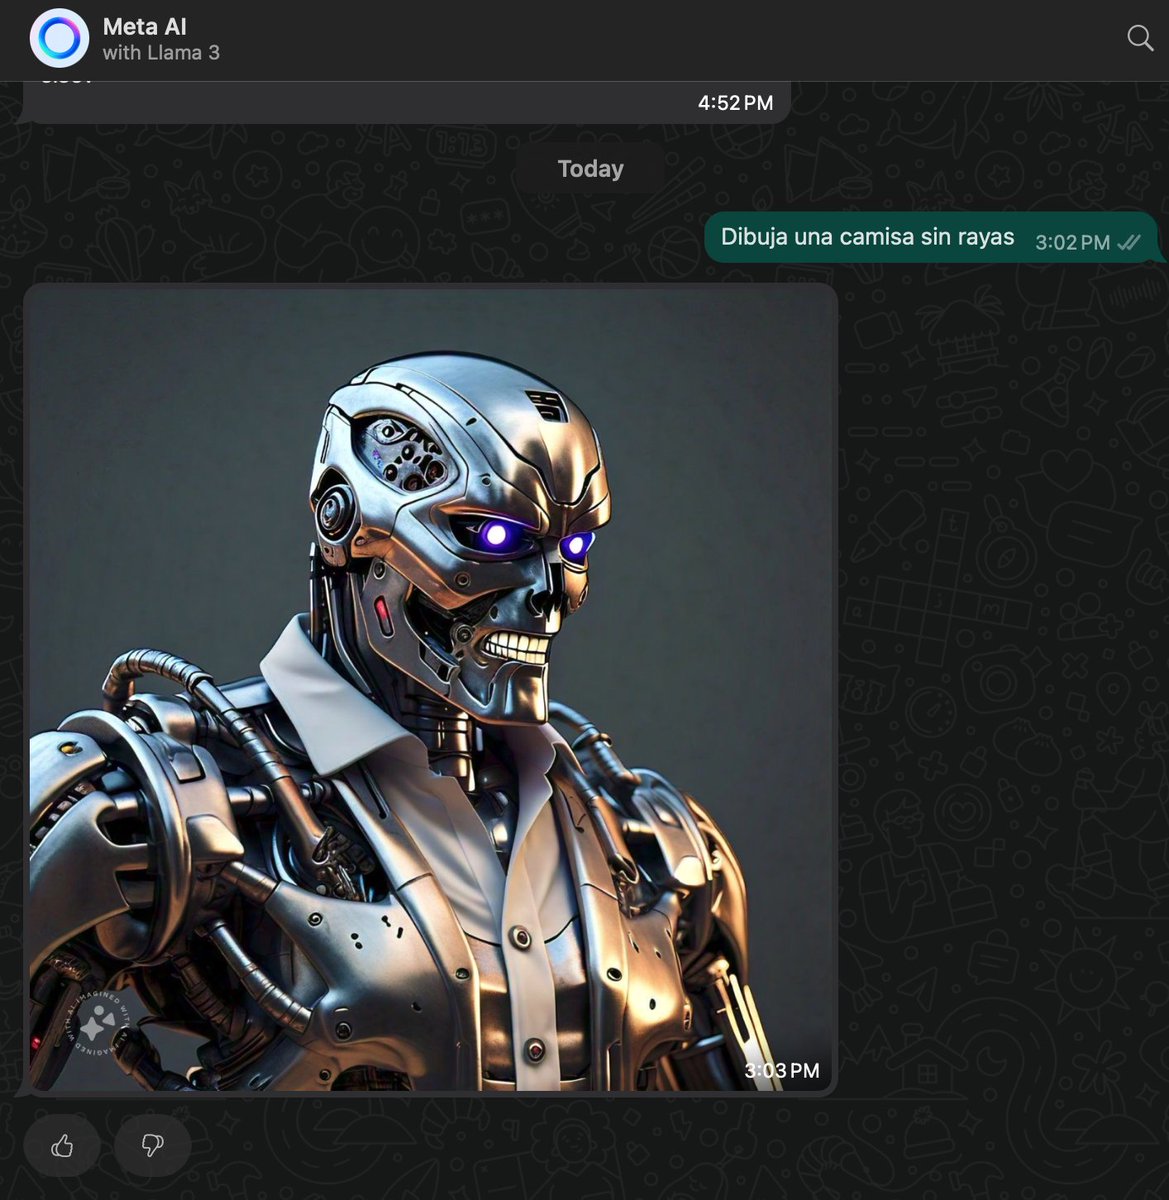1169x1200 pixels.
Task: Click the search magnifier in chat header
Action: (1140, 38)
